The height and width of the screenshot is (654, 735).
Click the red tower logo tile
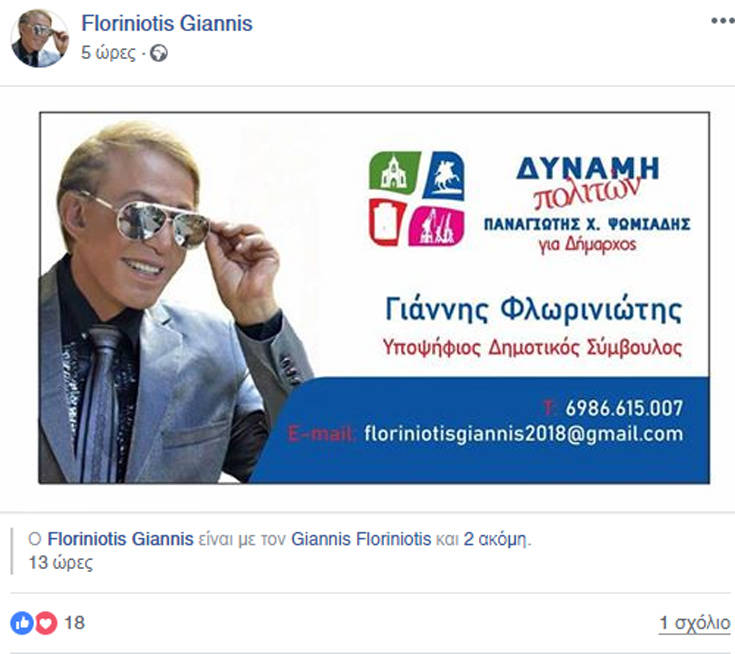[387, 222]
